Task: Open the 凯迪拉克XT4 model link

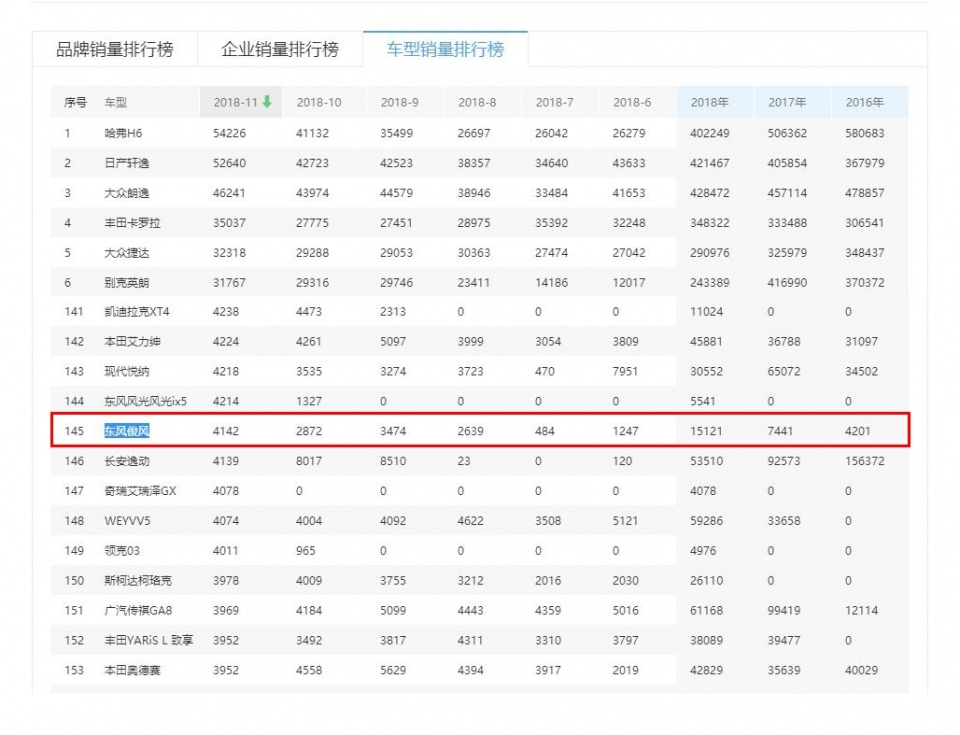Action: pos(137,311)
